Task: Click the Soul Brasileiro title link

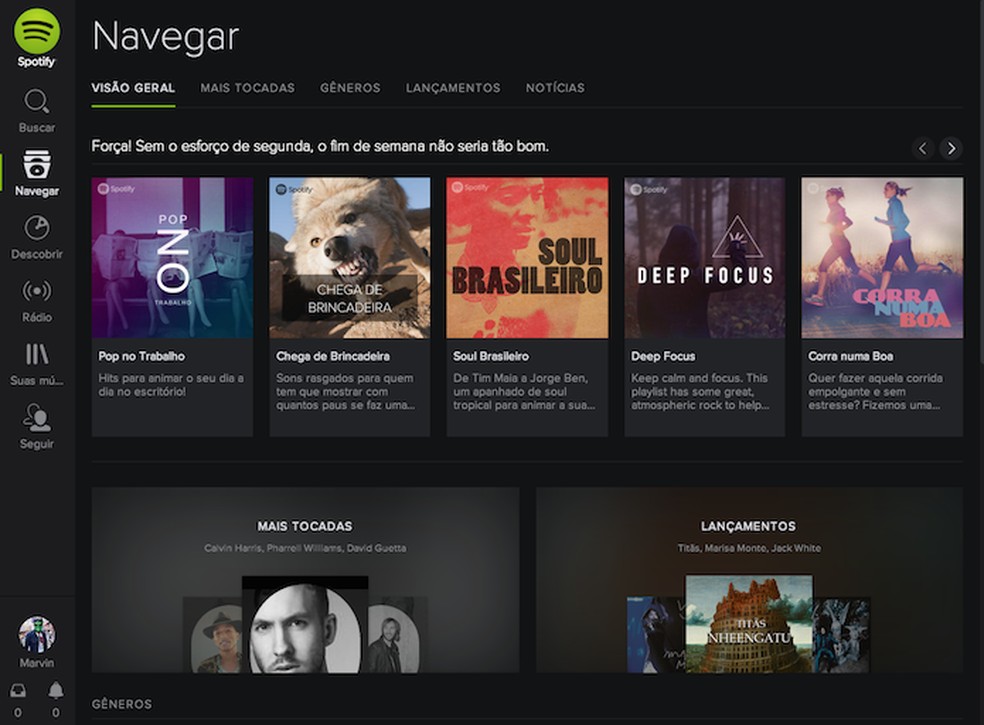Action: tap(491, 356)
